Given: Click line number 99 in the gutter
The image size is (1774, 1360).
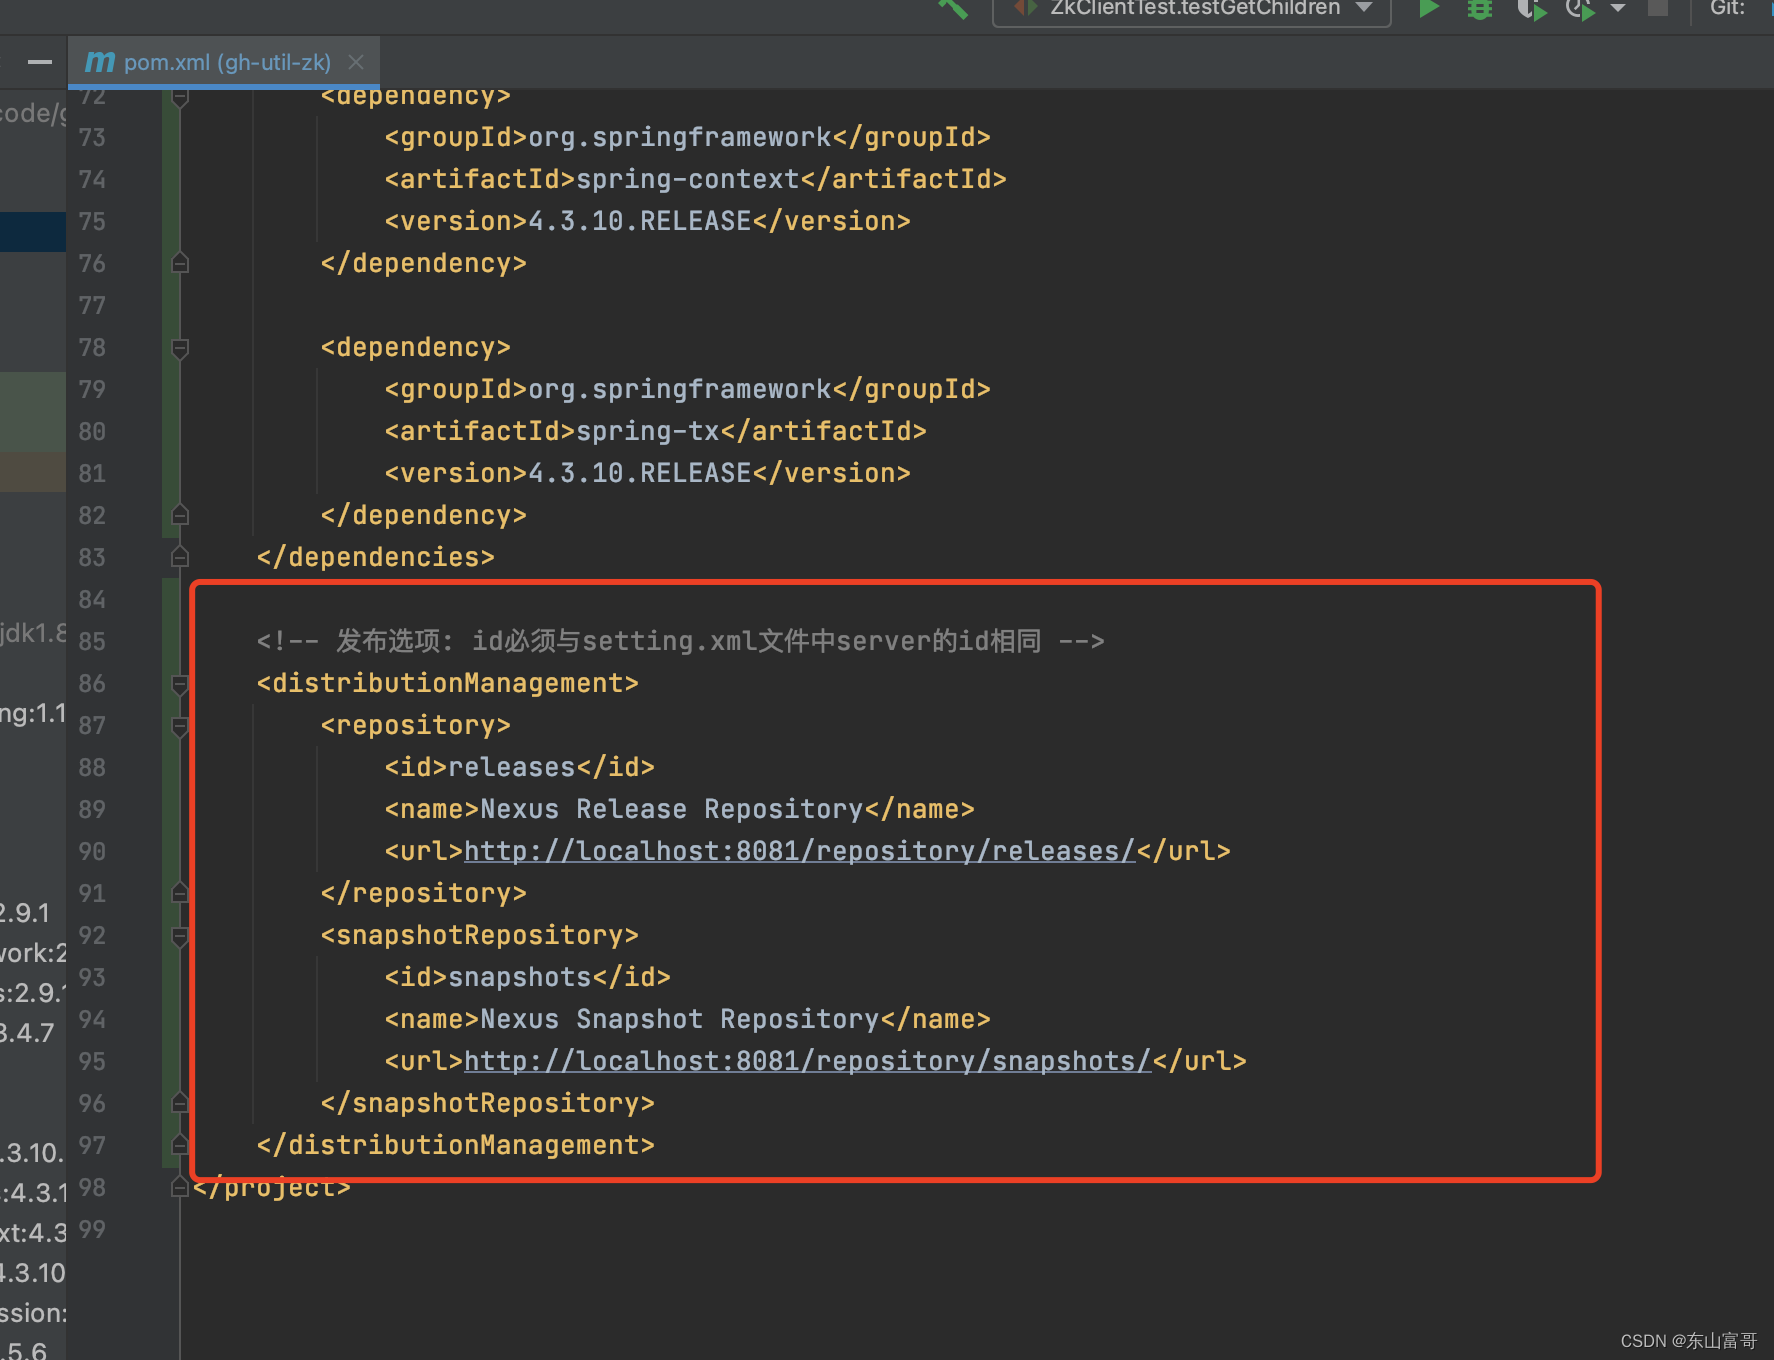Looking at the screenshot, I should [x=92, y=1229].
